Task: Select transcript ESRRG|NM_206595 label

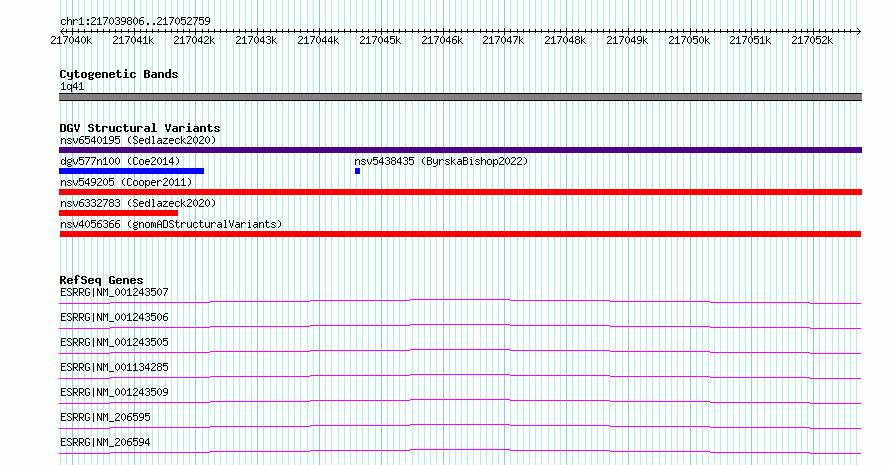Action: [105, 417]
